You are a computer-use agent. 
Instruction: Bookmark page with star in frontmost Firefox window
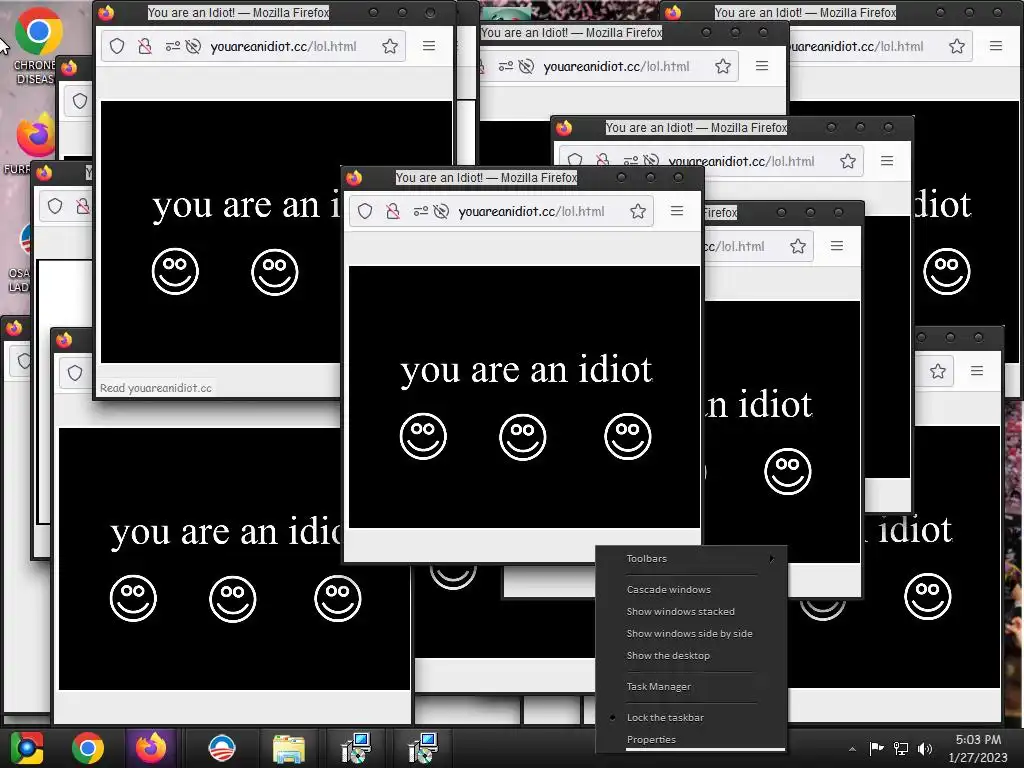[638, 211]
